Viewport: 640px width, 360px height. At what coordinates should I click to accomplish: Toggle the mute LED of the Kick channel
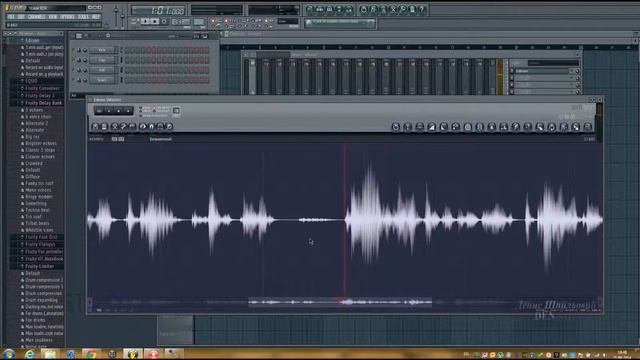coord(73,50)
